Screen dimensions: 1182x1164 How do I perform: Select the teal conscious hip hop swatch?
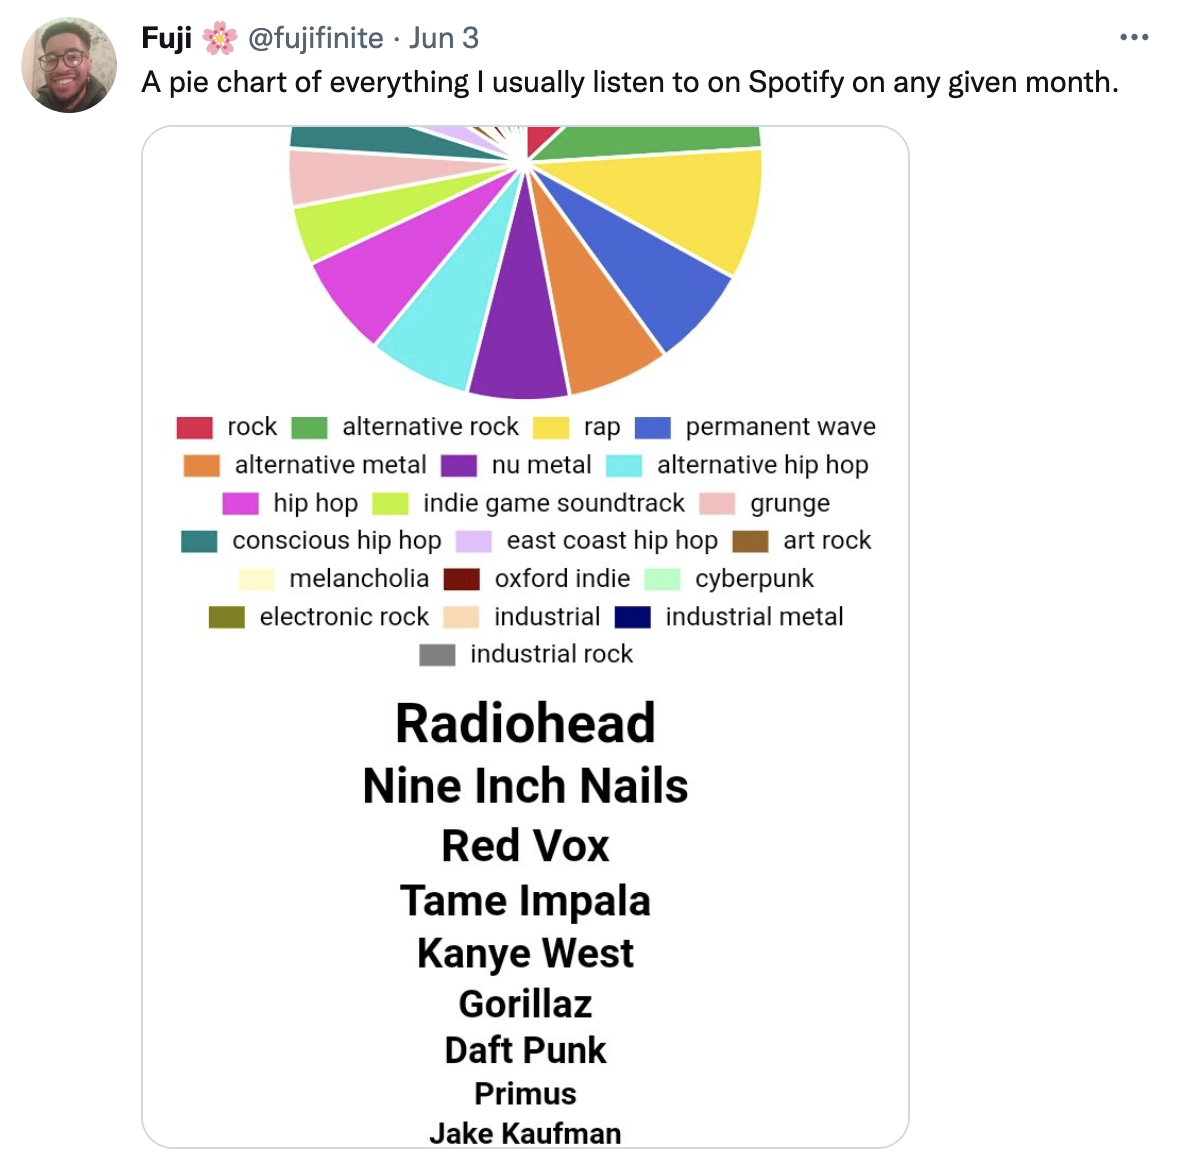201,541
